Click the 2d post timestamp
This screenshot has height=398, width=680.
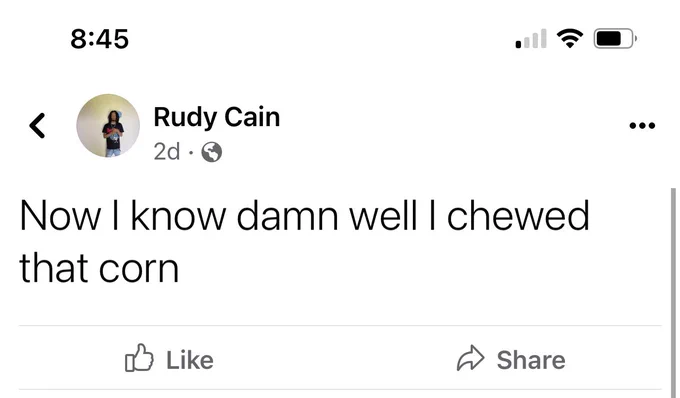tap(167, 152)
